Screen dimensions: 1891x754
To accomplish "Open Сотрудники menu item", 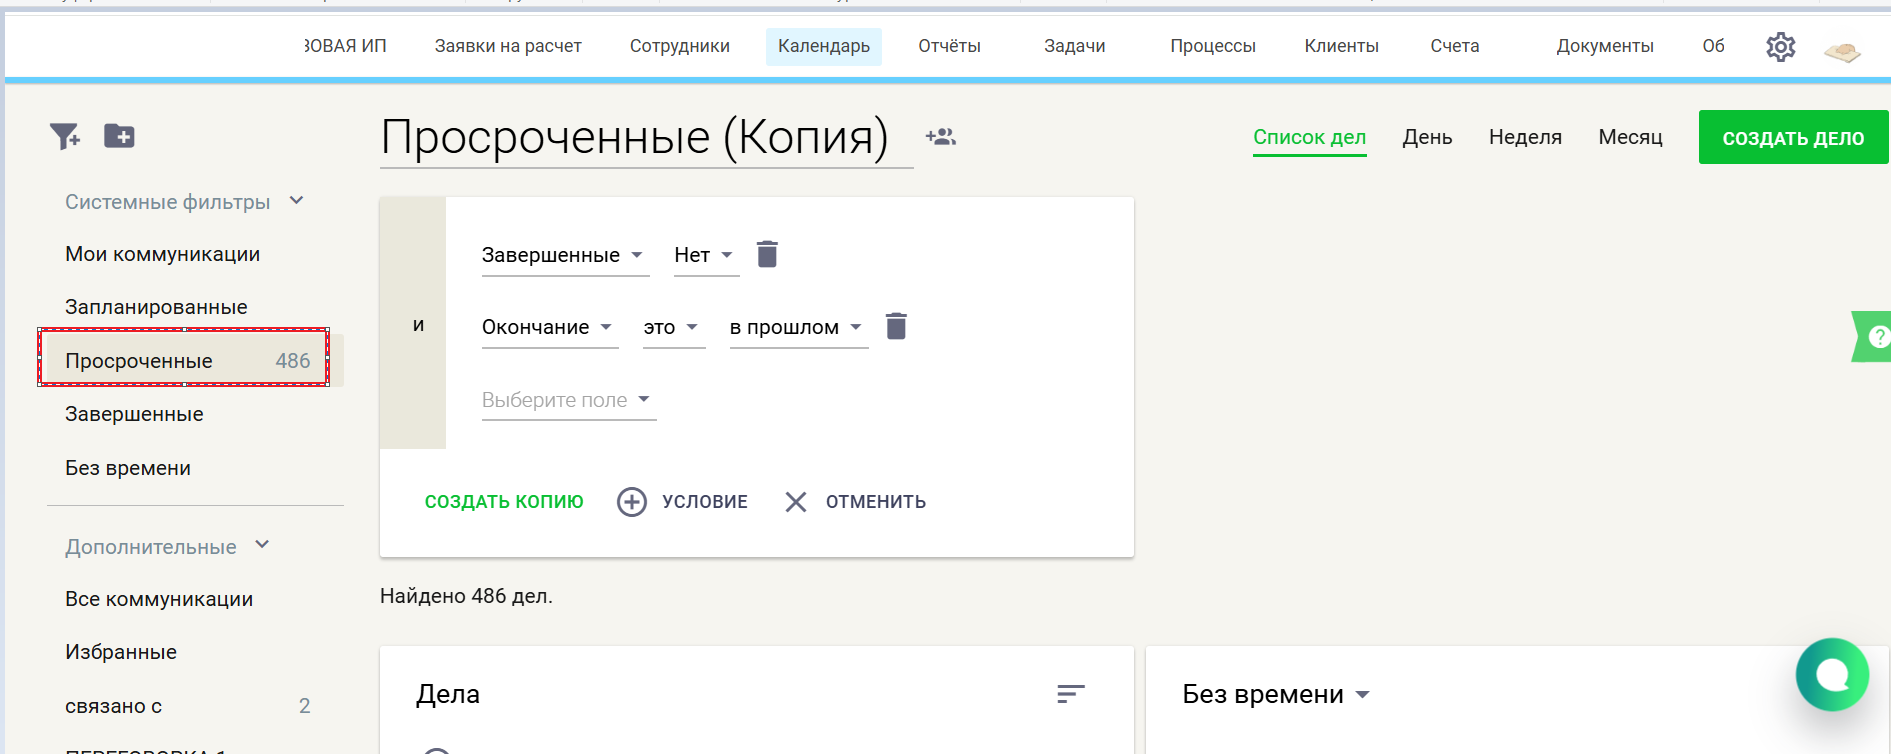I will tap(680, 46).
